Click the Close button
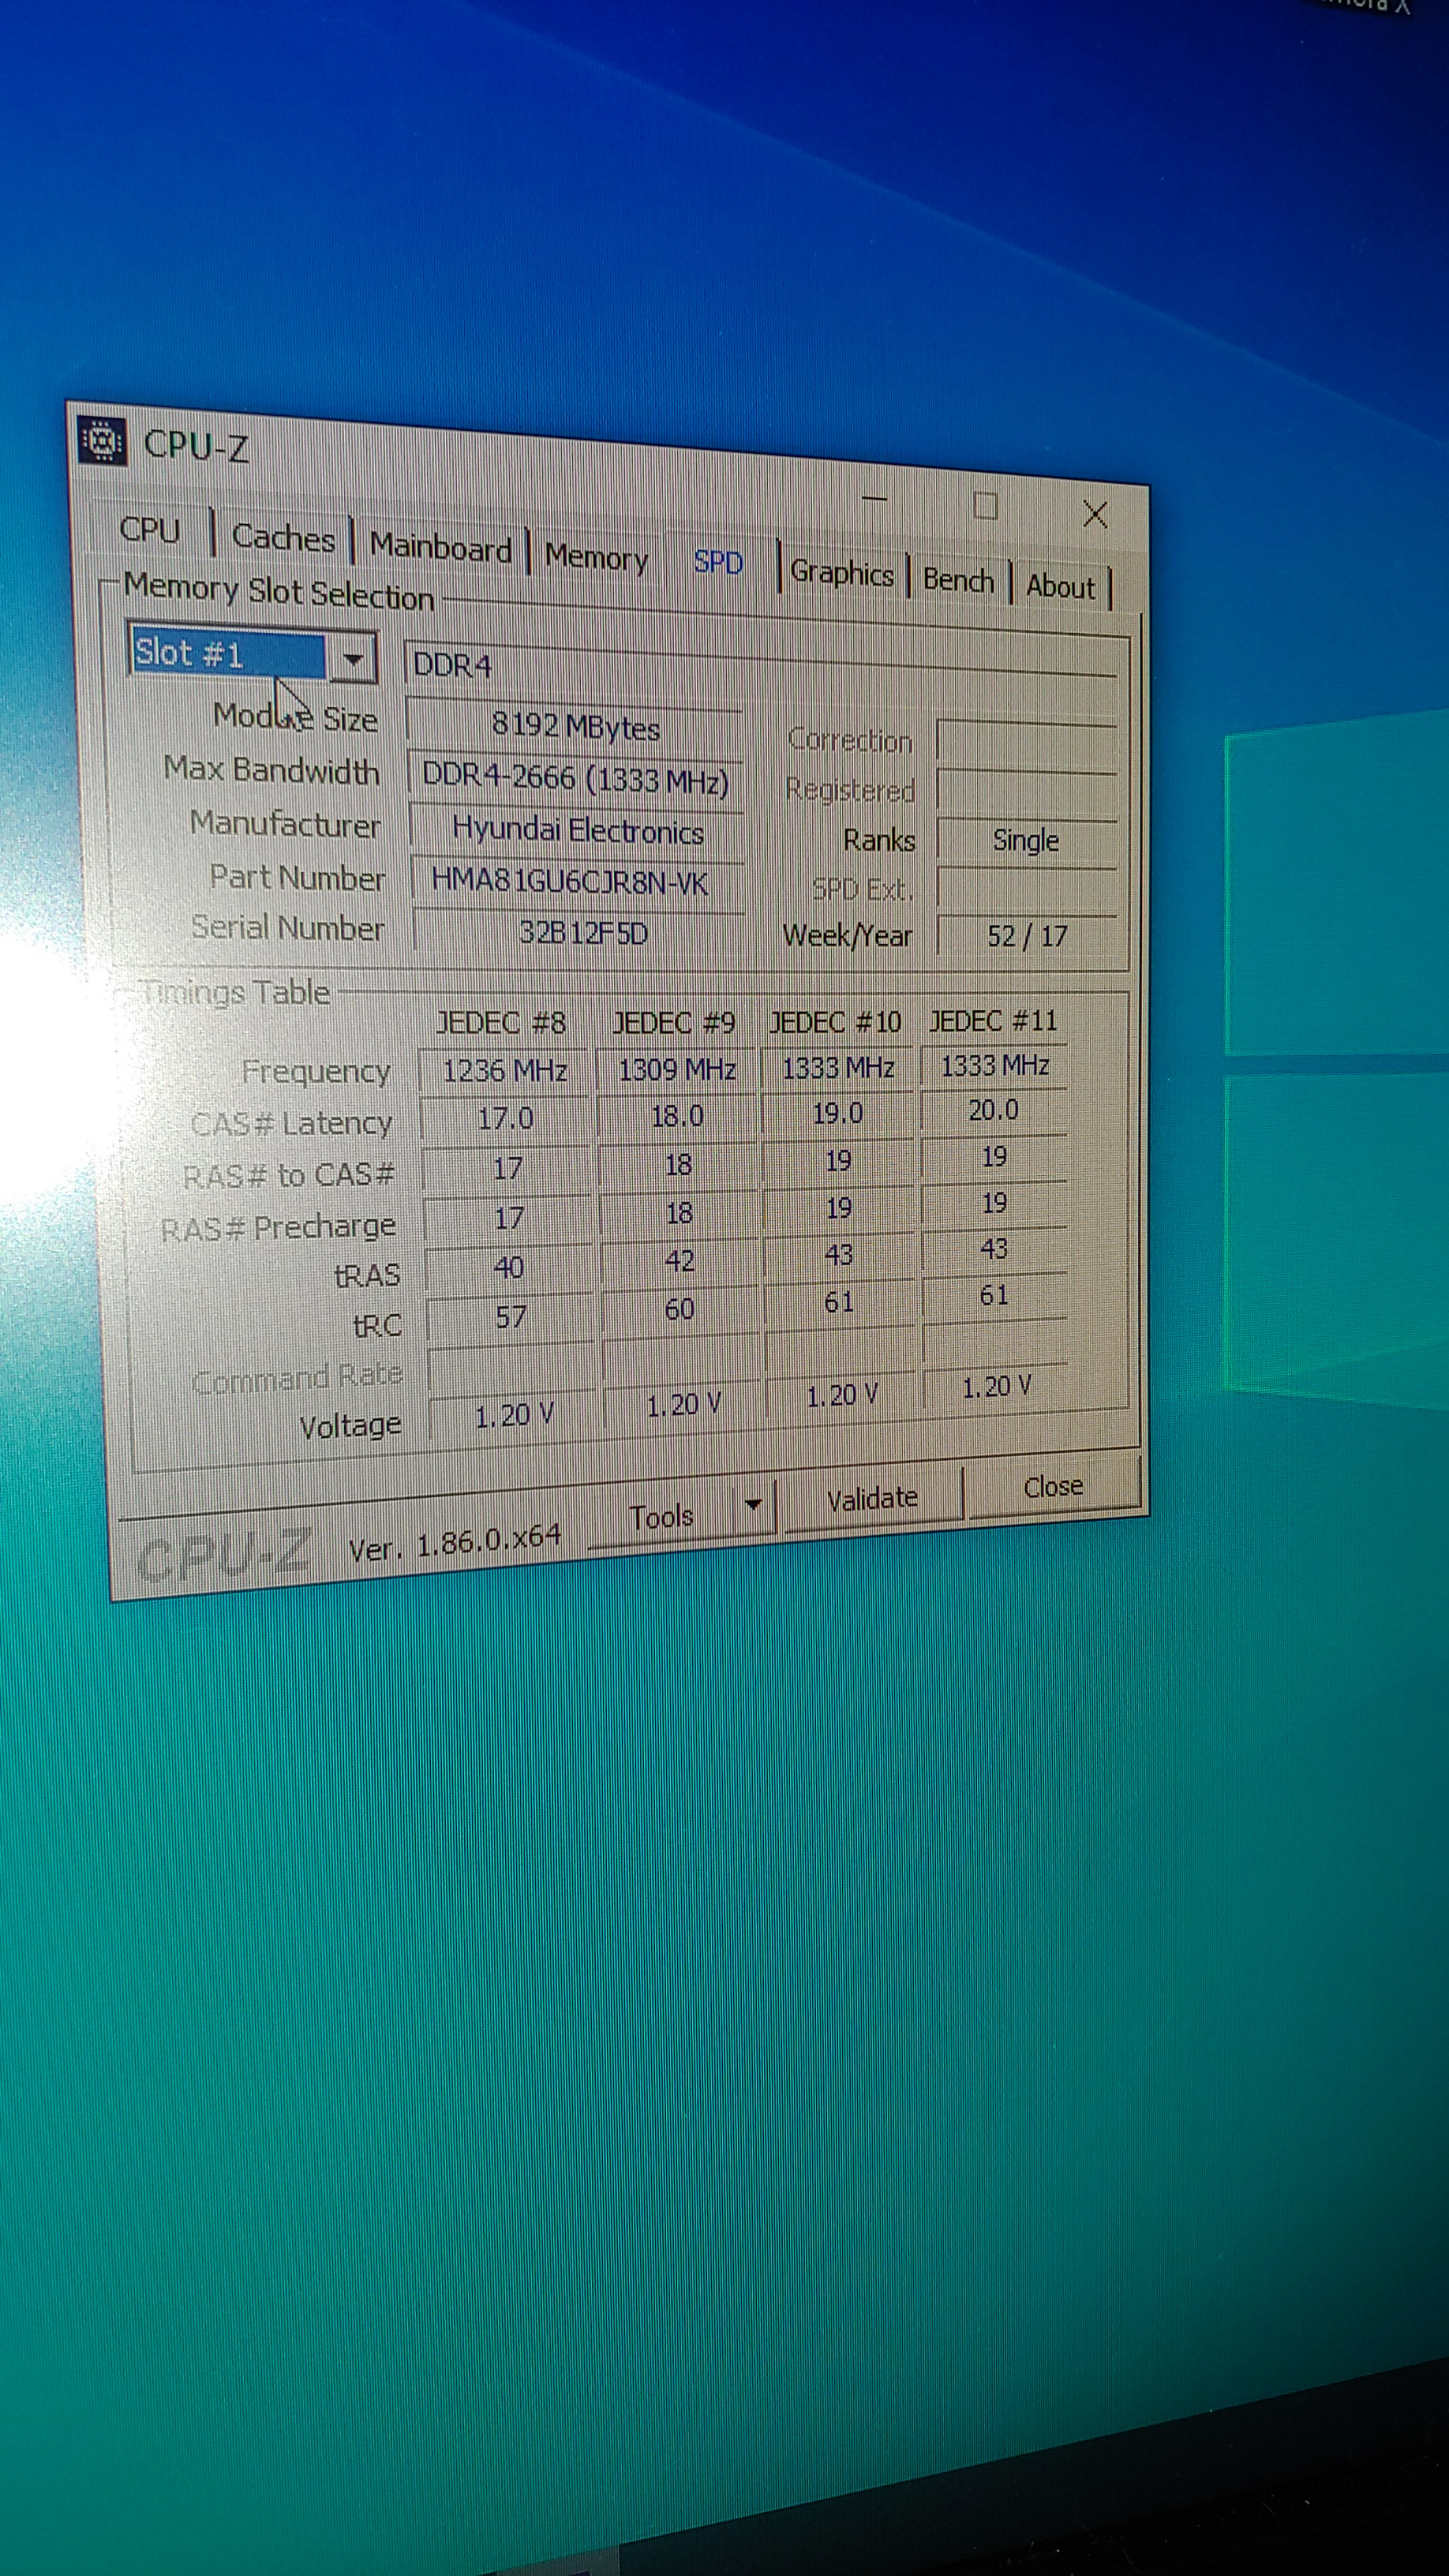The image size is (1449, 2576). pyautogui.click(x=1053, y=1486)
